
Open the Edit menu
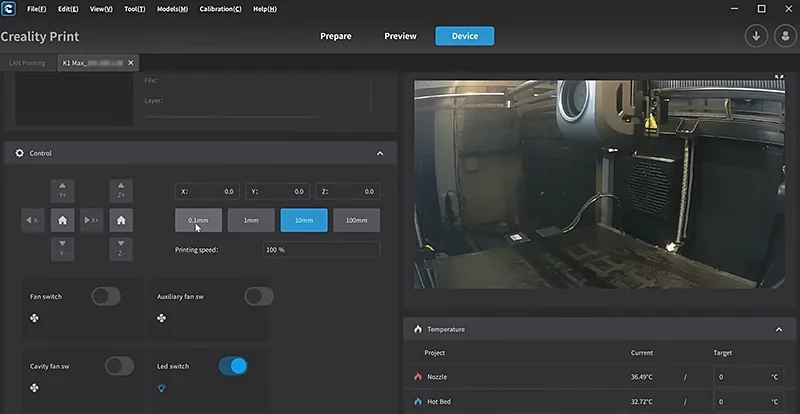point(68,9)
